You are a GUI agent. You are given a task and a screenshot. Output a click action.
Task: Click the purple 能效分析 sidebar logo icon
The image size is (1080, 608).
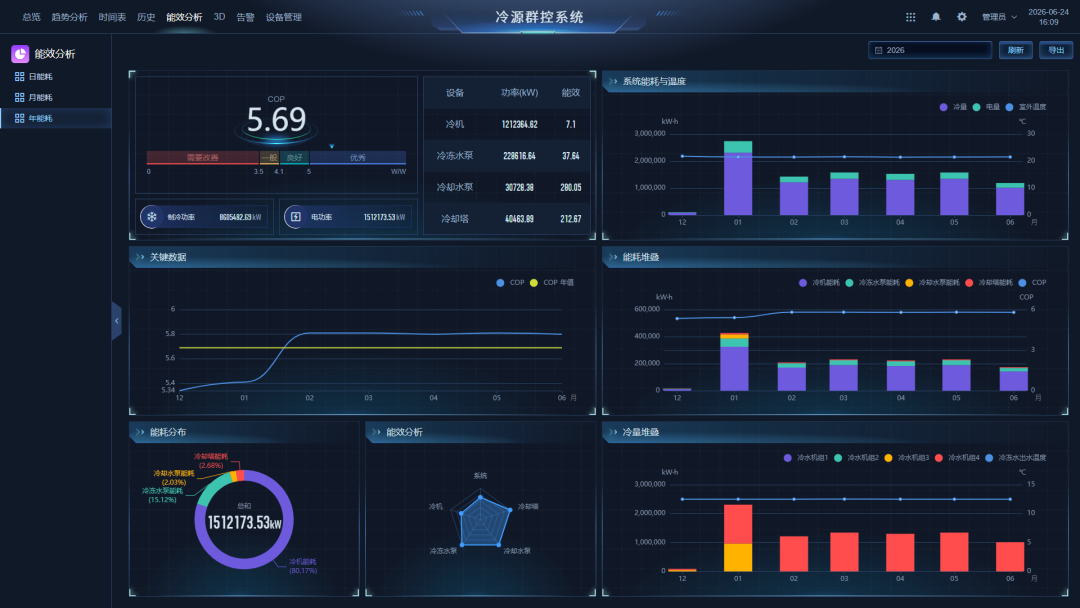point(20,54)
